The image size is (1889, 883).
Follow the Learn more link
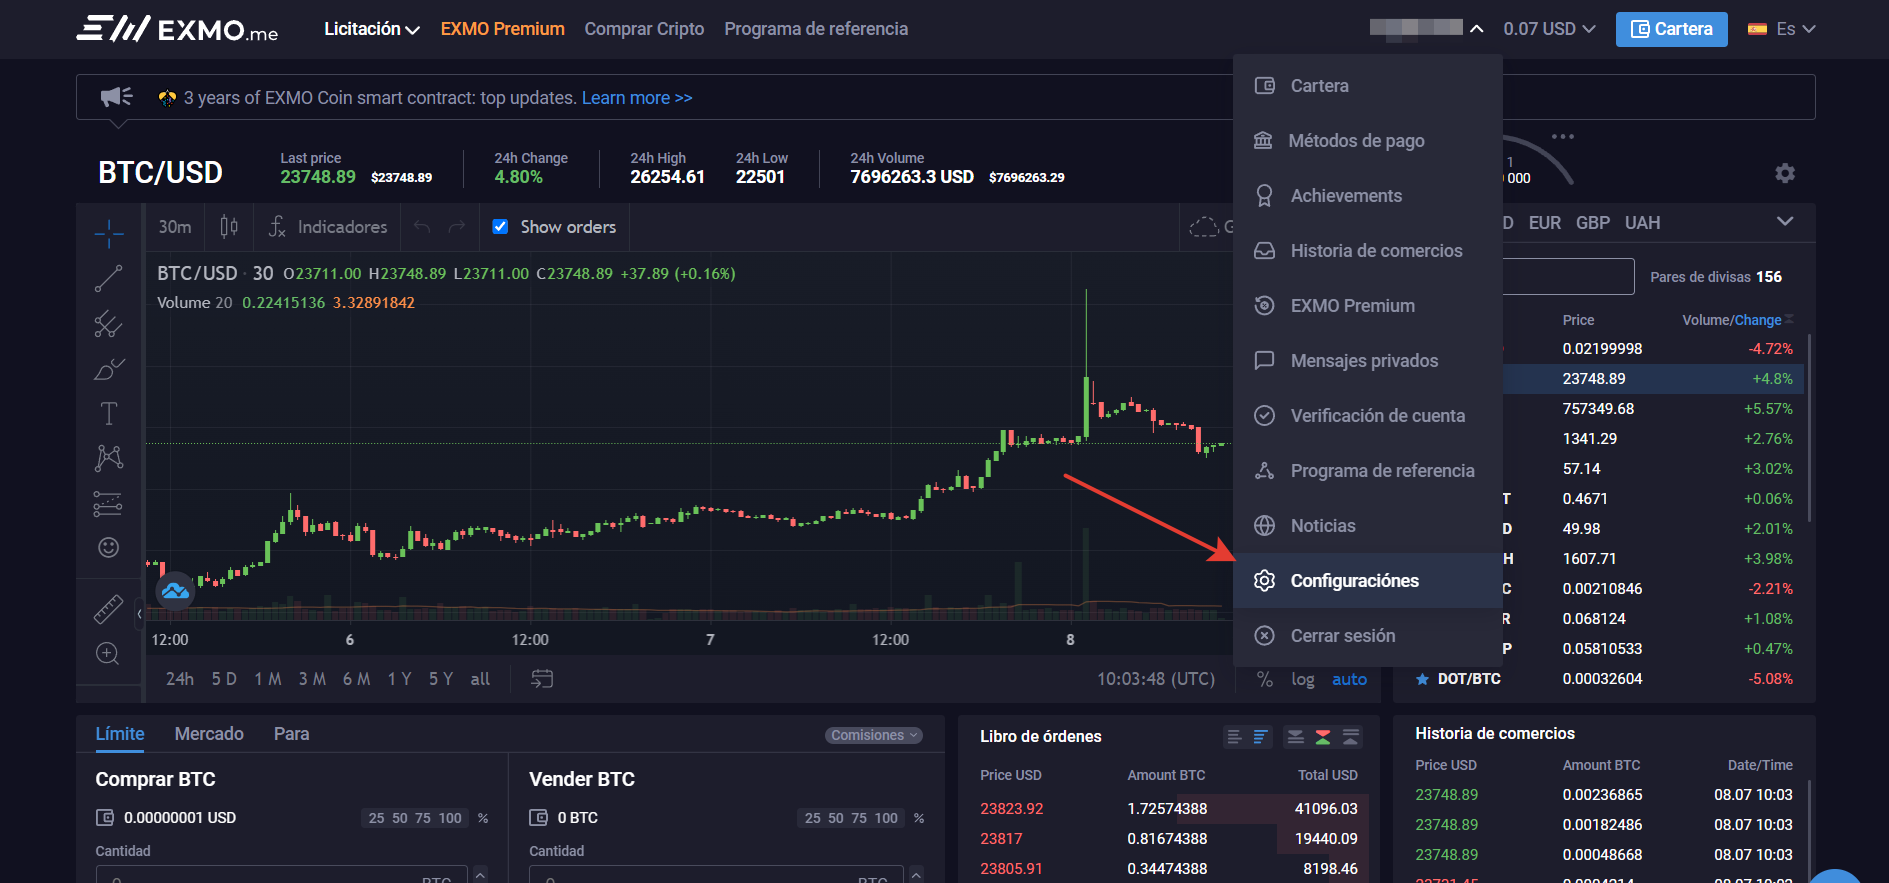click(x=637, y=98)
